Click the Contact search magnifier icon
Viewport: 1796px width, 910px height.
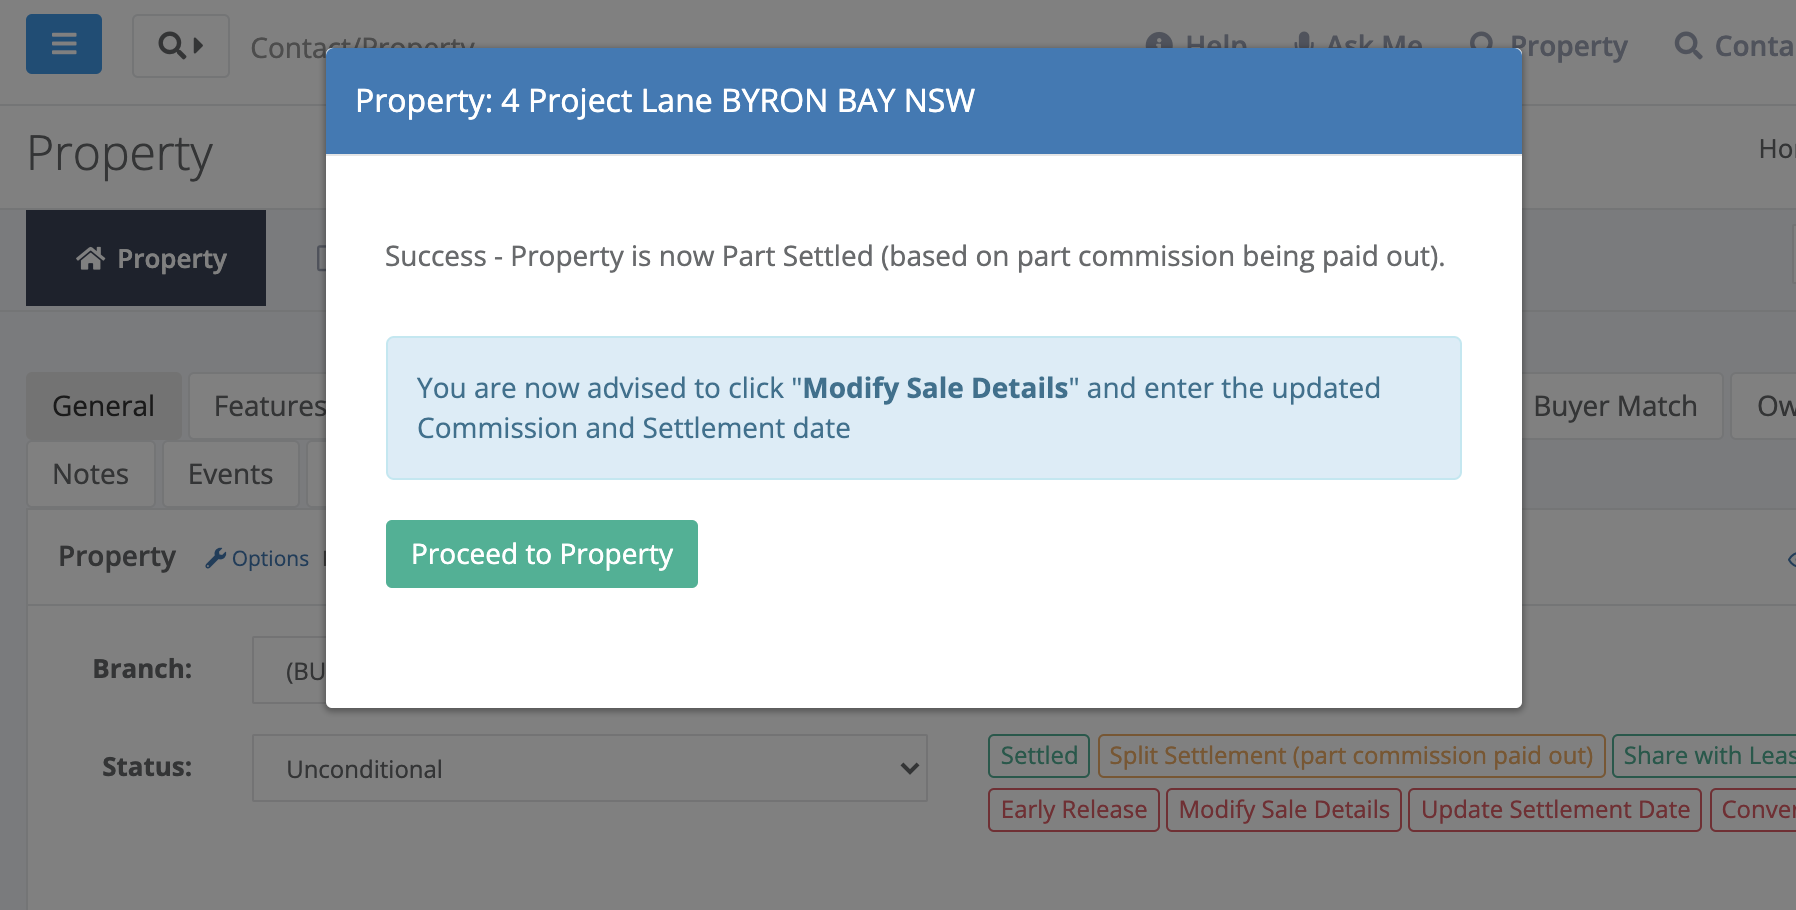tap(1688, 45)
